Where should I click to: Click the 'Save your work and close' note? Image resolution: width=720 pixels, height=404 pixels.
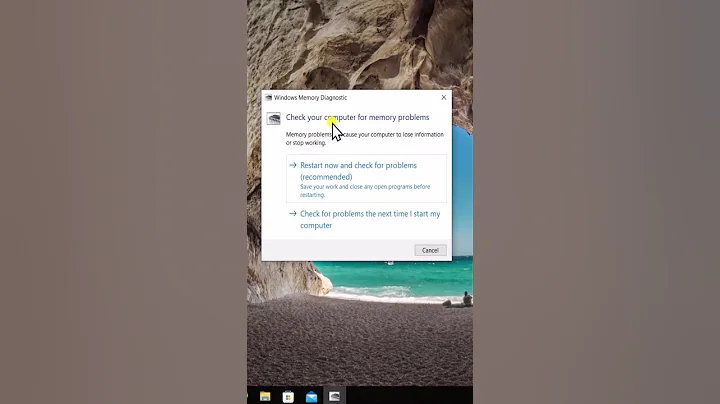pyautogui.click(x=365, y=191)
